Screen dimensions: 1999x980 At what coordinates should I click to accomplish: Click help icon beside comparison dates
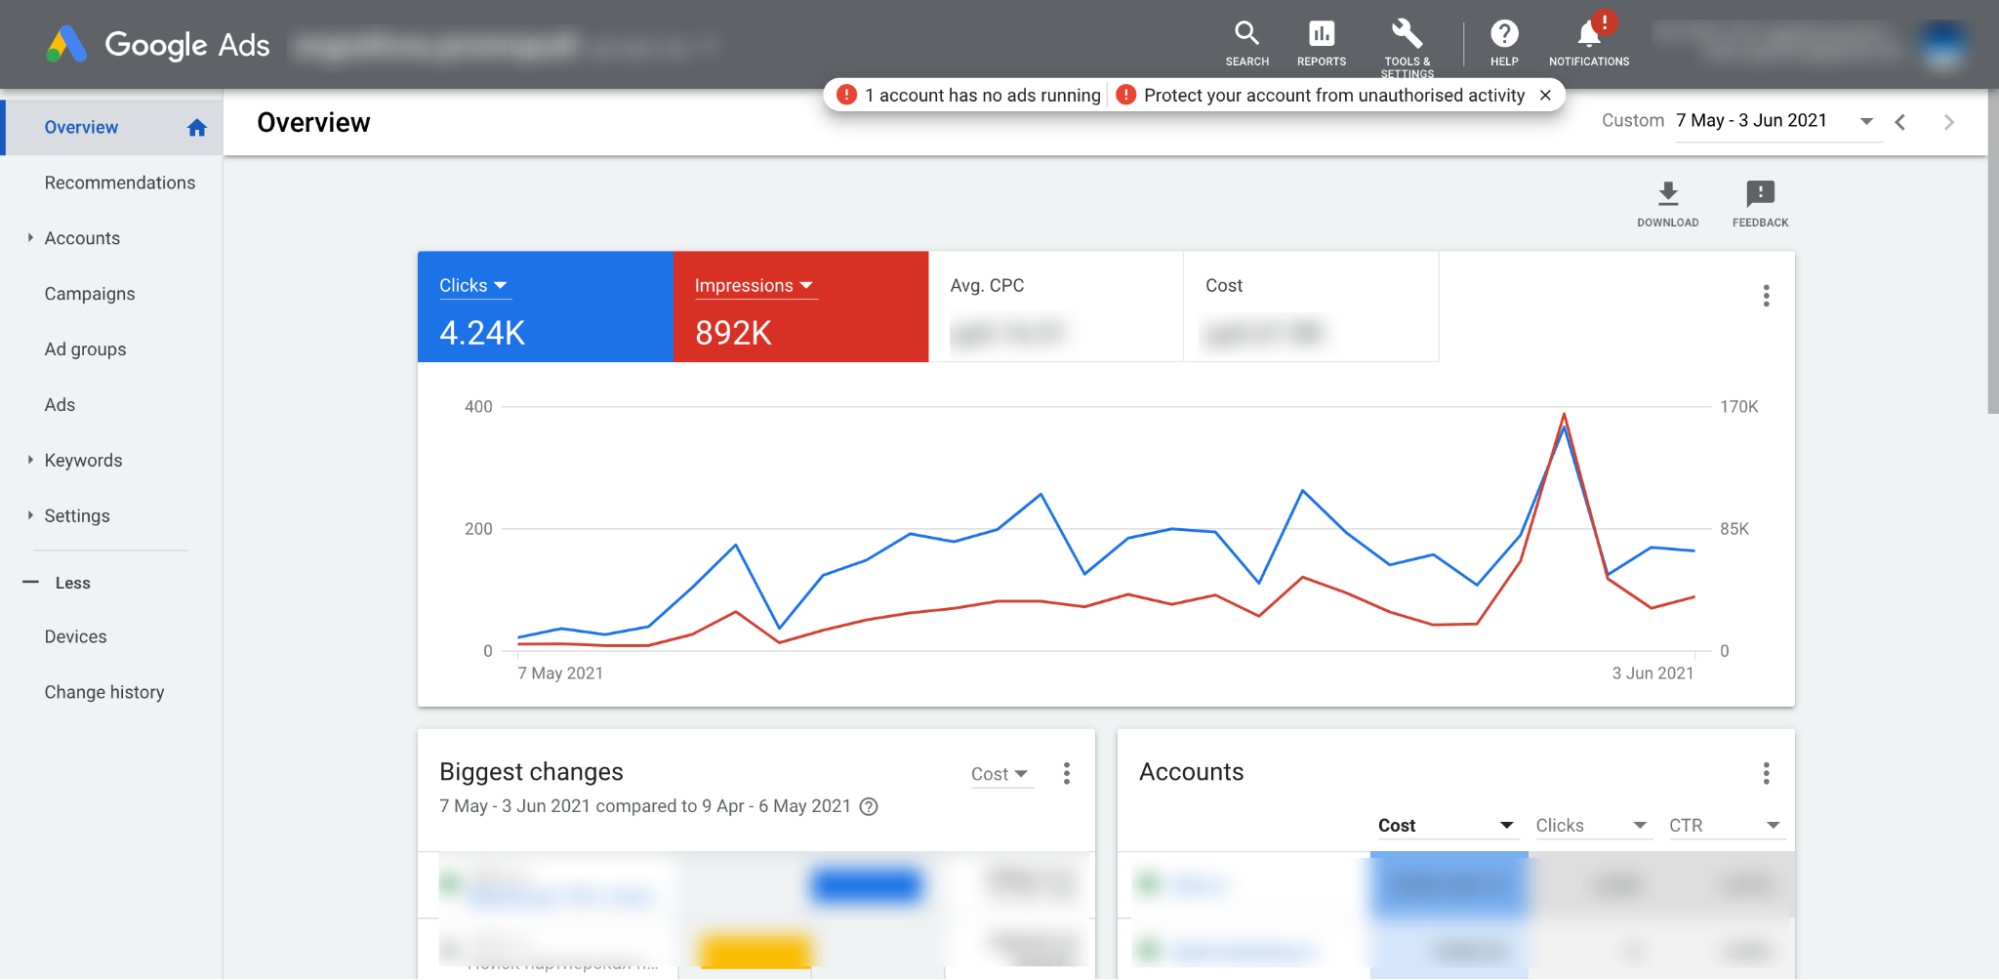[x=869, y=806]
